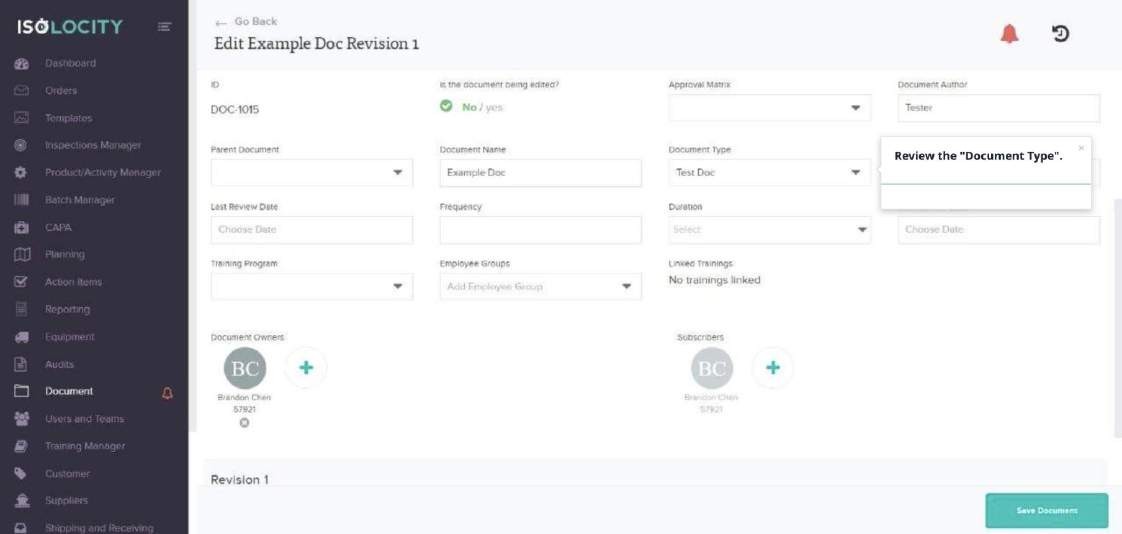The image size is (1122, 534).
Task: Click Brandon Chen owner avatar
Action: [x=245, y=368]
